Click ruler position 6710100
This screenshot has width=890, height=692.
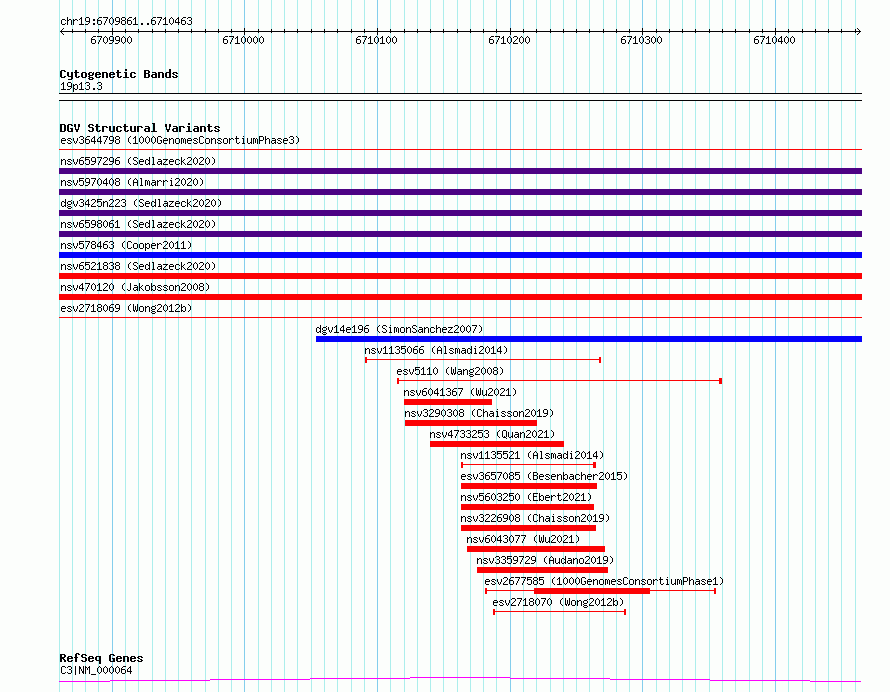[376, 40]
